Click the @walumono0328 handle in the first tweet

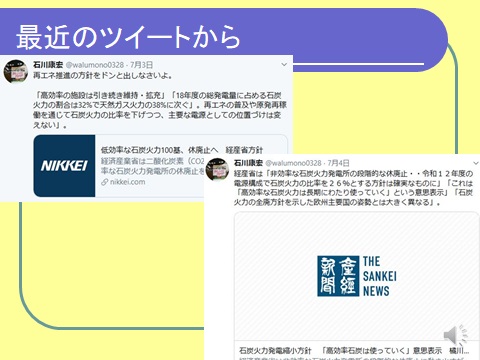(95, 65)
